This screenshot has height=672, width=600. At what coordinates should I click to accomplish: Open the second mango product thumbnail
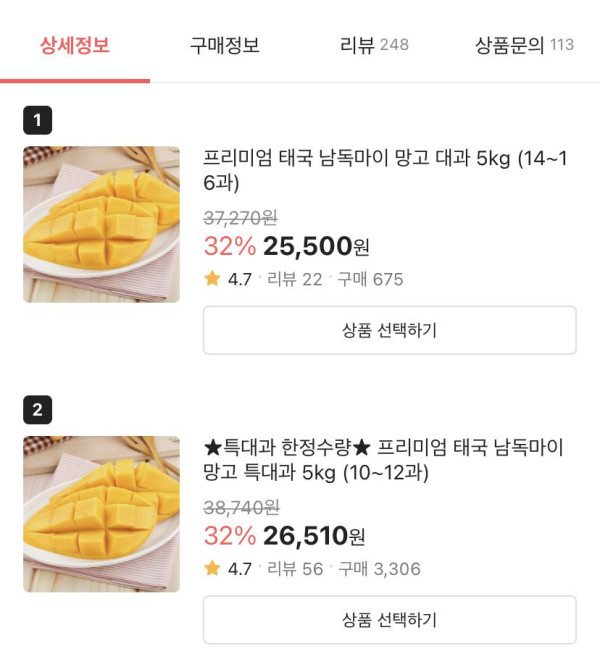(x=101, y=514)
